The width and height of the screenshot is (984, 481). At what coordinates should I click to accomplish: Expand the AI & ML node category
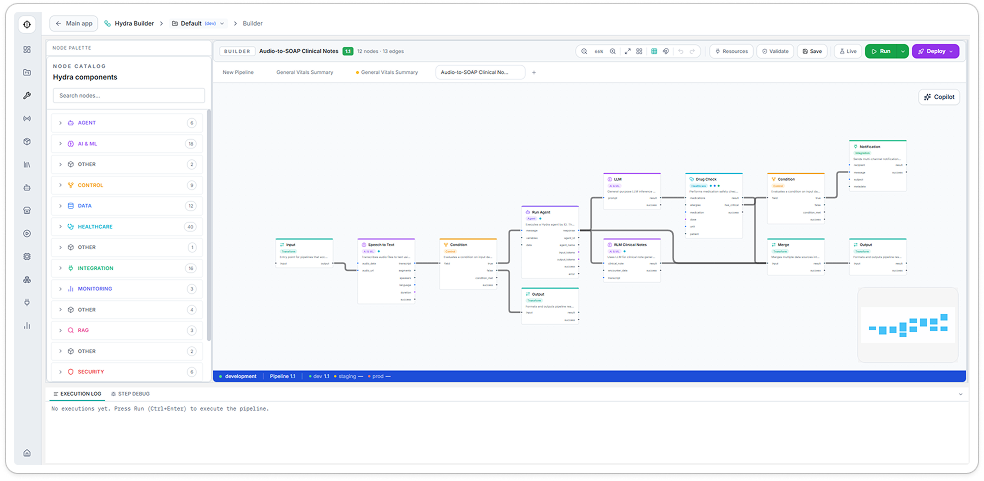pos(127,144)
